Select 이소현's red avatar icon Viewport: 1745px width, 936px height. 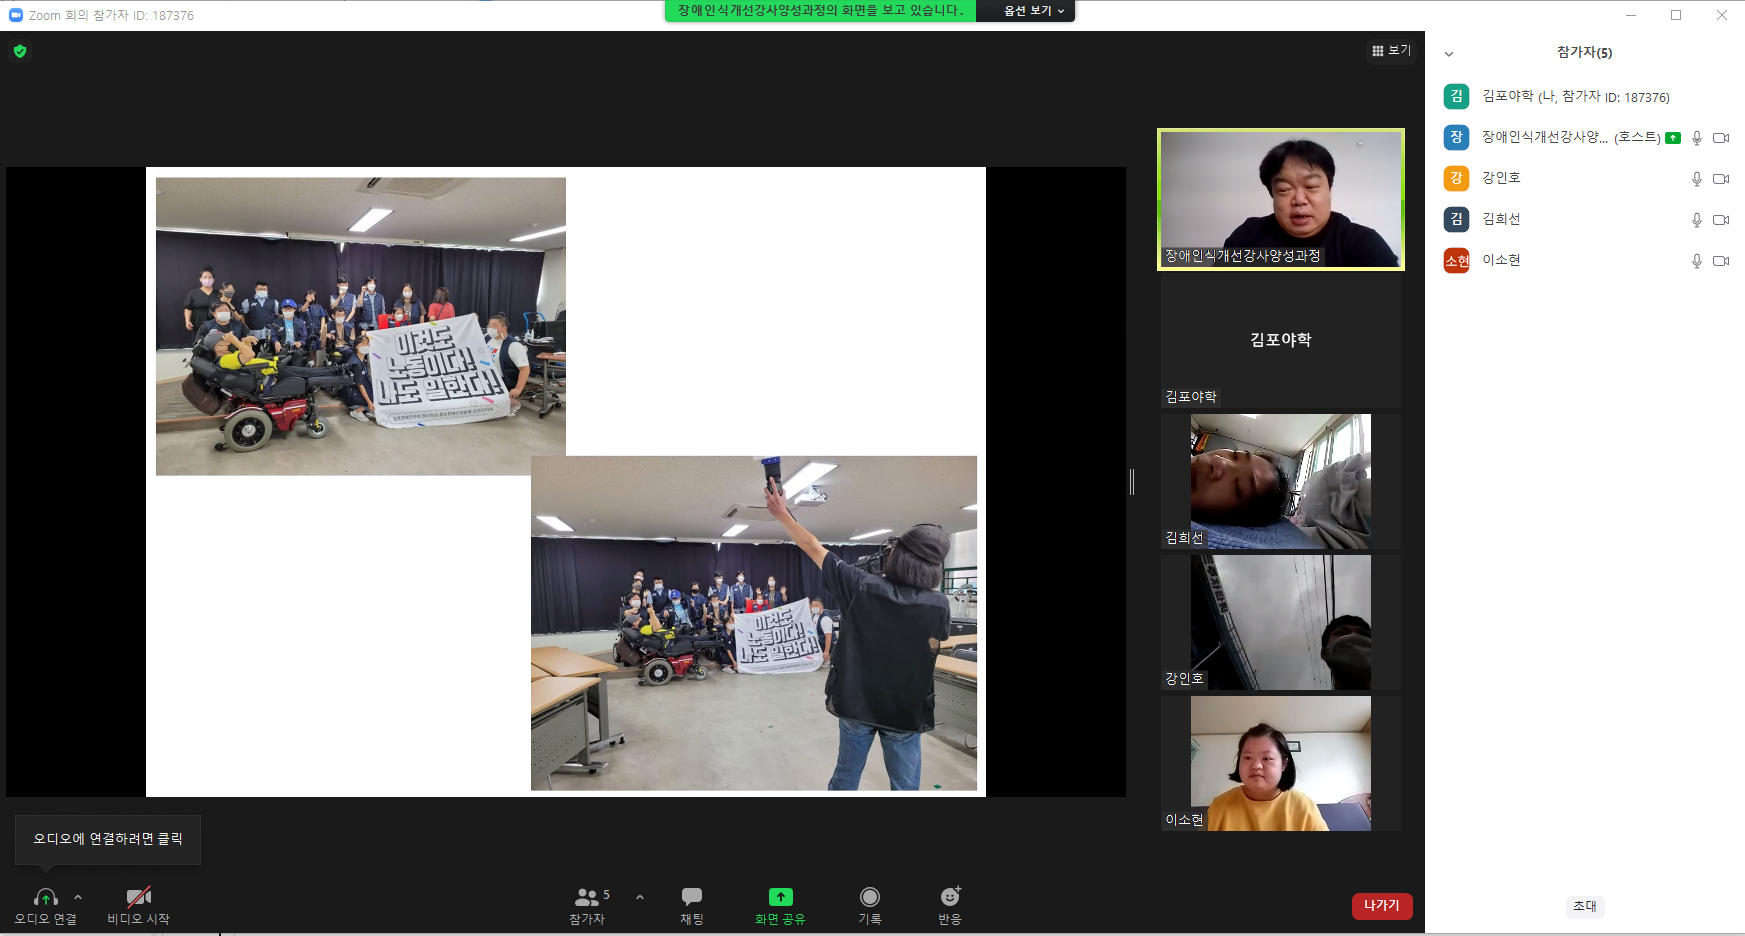point(1456,260)
